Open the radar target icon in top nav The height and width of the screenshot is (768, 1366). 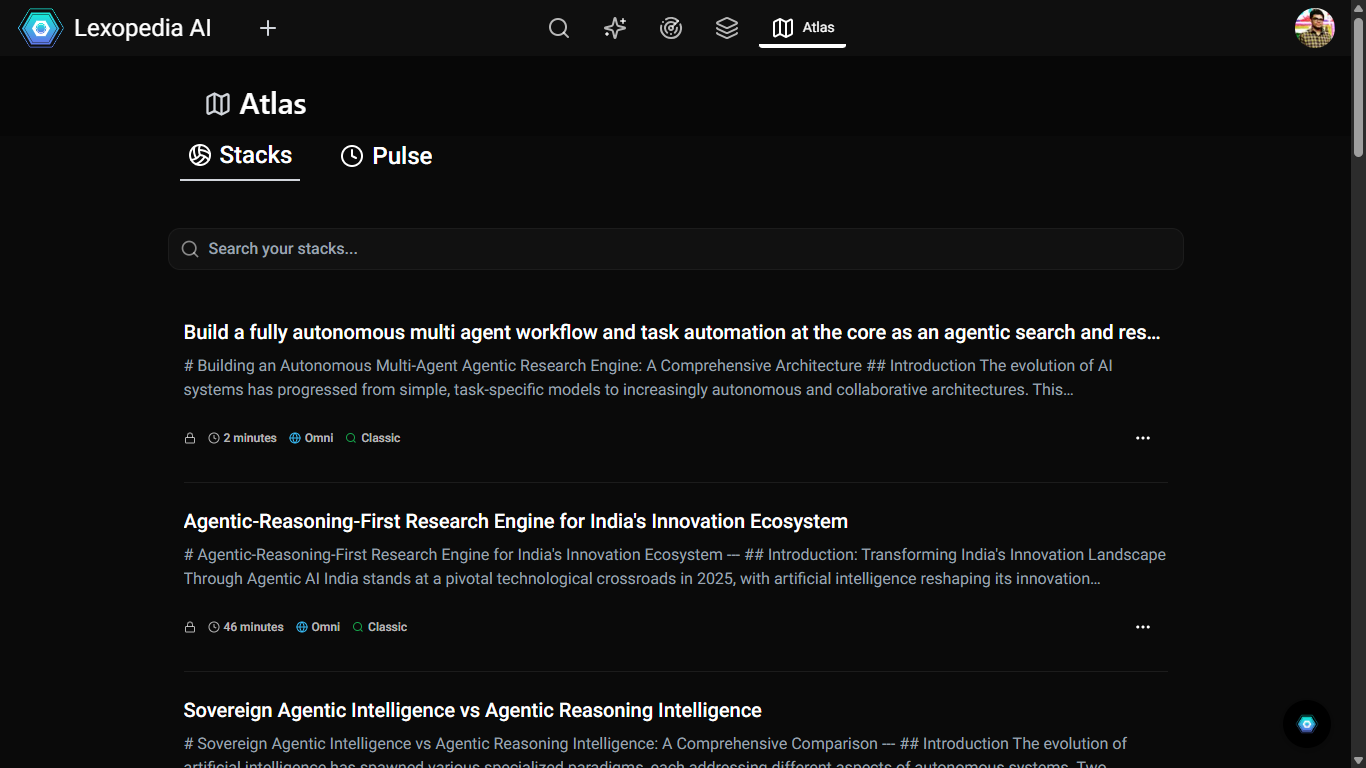coord(671,28)
